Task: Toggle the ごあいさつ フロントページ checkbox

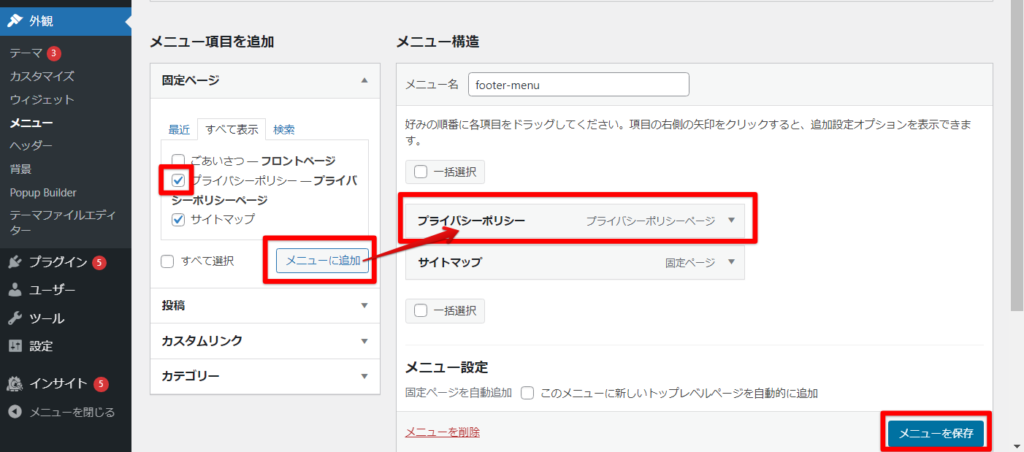Action: point(178,160)
